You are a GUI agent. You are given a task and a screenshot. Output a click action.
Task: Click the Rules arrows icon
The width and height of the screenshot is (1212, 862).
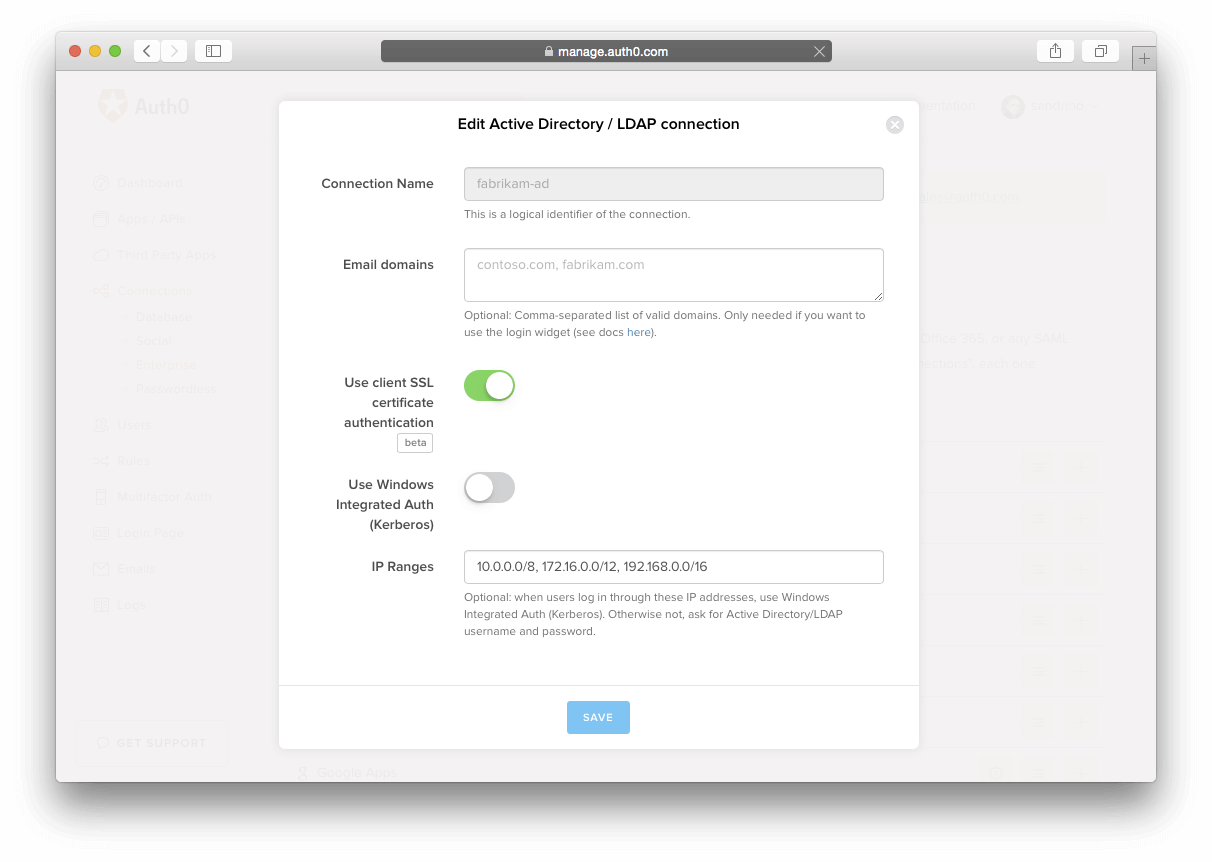[100, 461]
